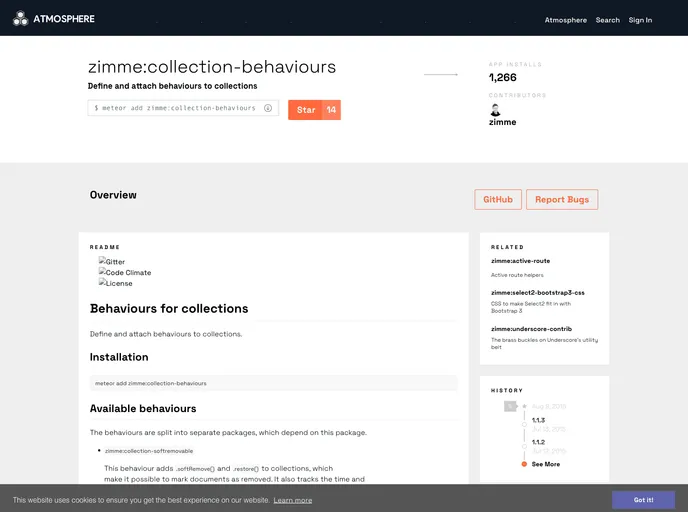
Task: Click the zimme contributor avatar
Action: (x=495, y=110)
